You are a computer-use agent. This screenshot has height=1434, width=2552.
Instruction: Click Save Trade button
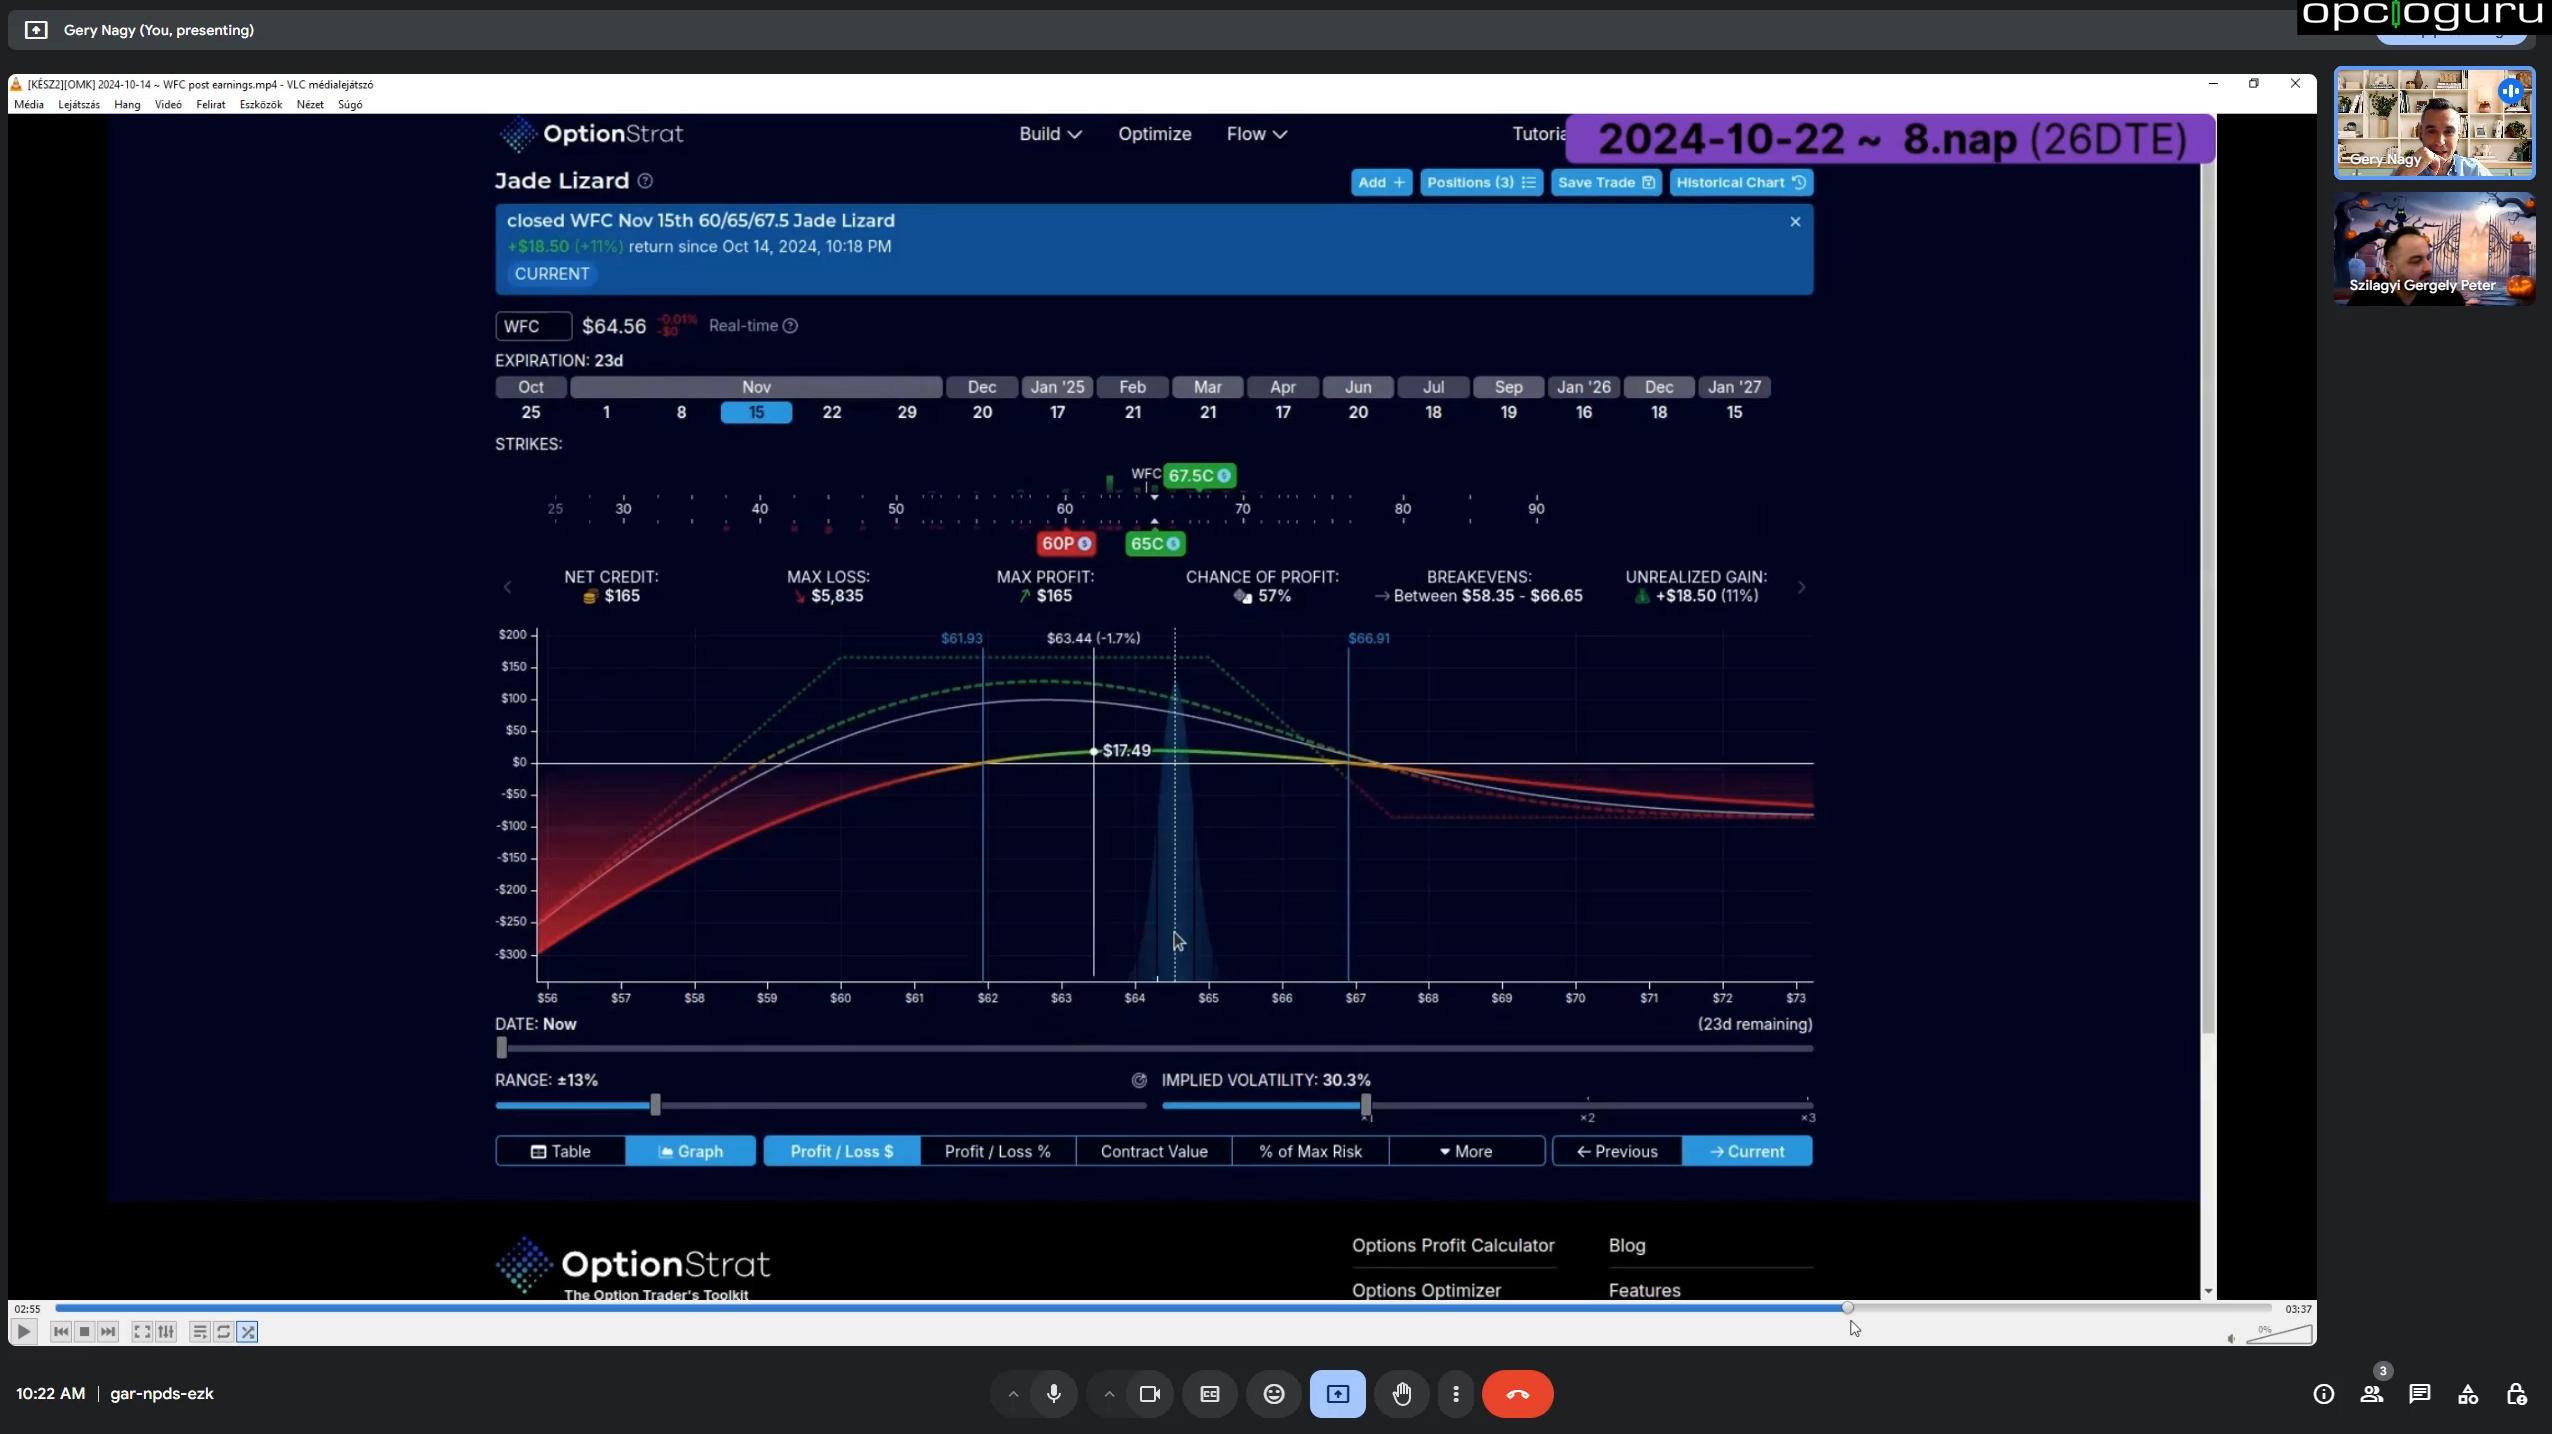pos(1606,182)
